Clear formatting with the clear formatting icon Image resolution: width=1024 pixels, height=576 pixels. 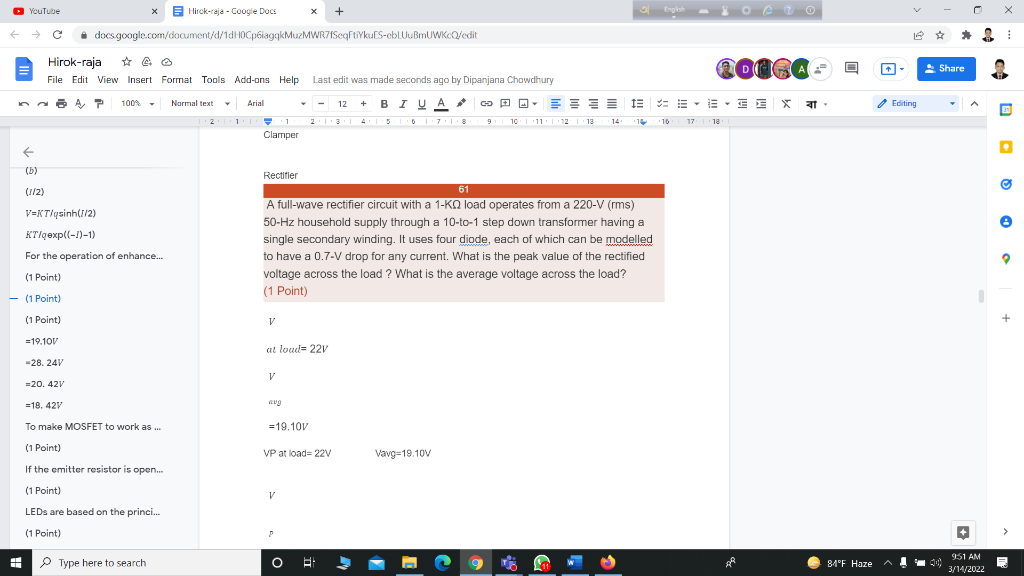[x=786, y=103]
